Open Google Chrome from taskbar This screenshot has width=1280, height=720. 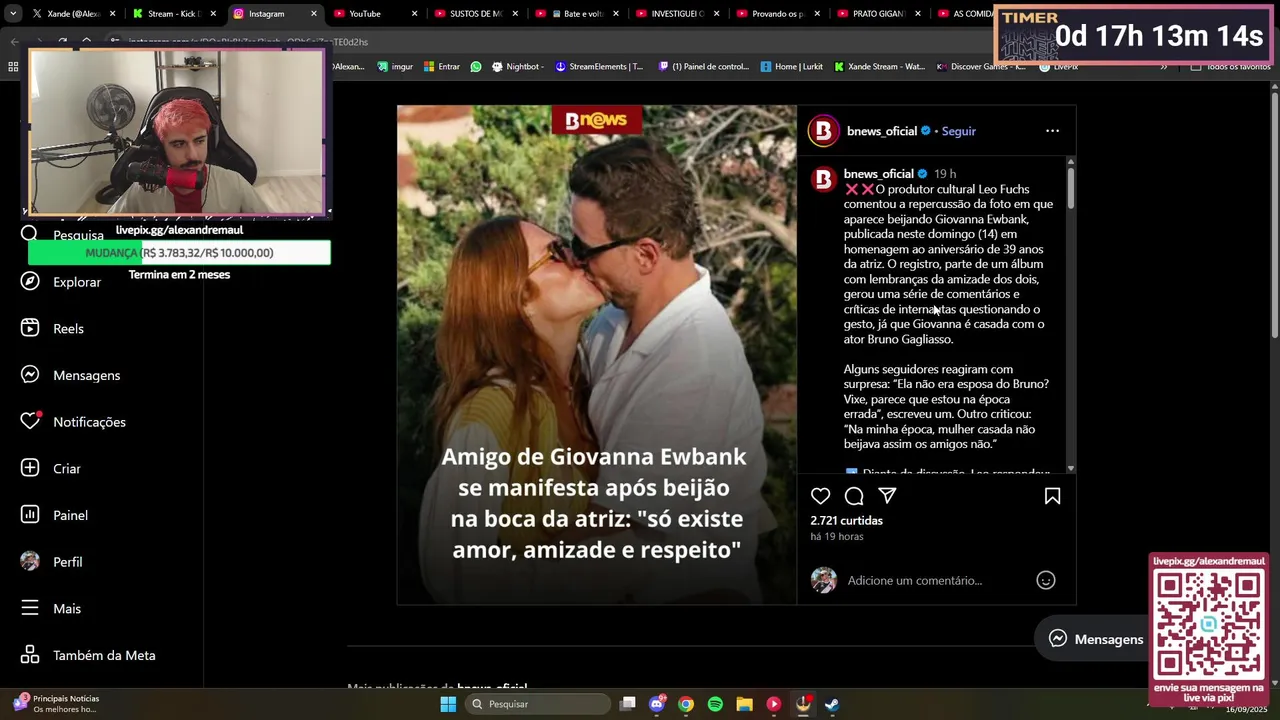[685, 704]
